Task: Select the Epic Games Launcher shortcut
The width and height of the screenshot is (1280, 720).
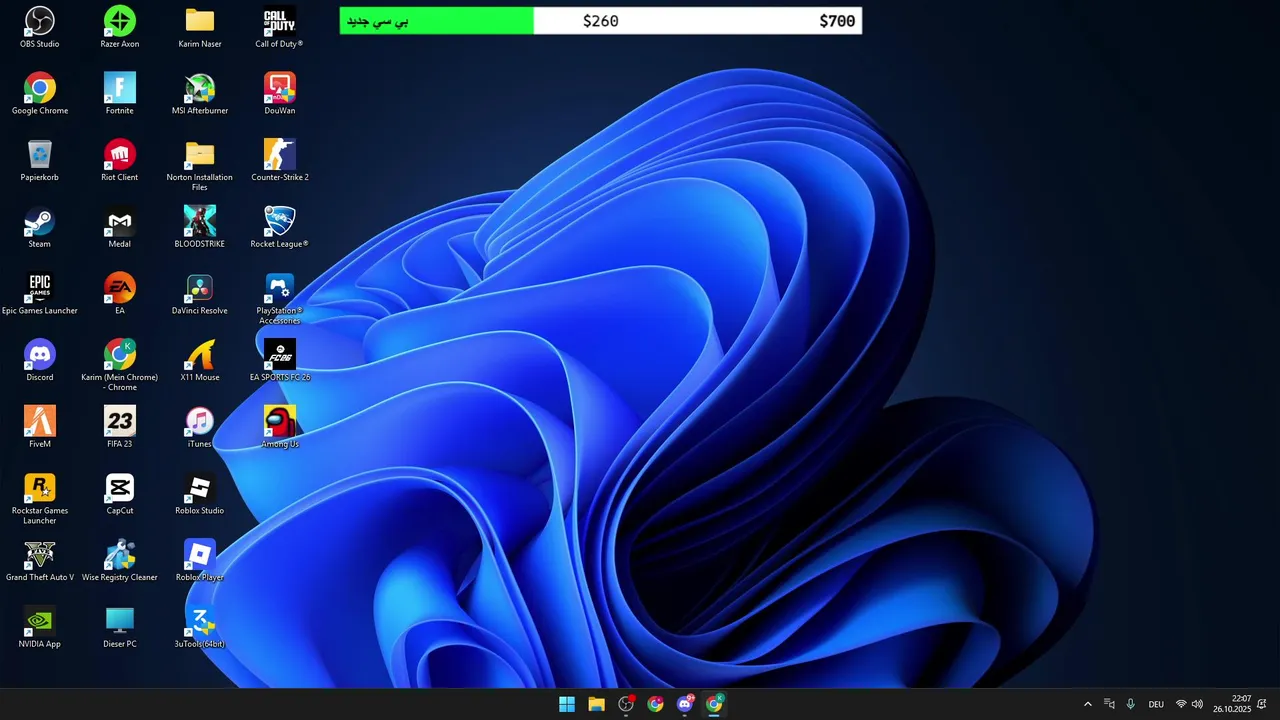Action: coord(40,294)
